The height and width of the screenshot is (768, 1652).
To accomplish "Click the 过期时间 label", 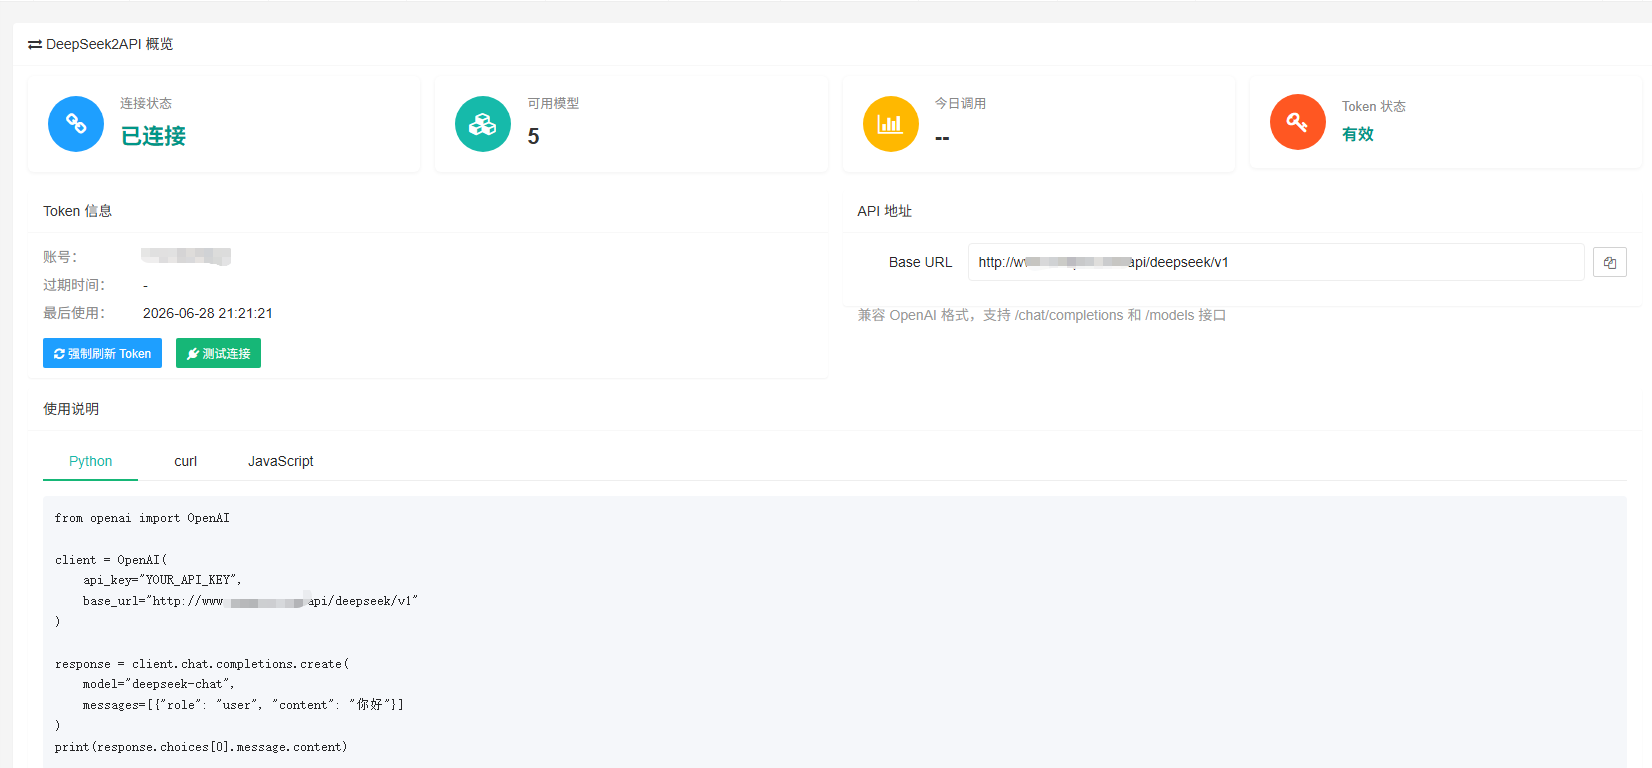I will [x=74, y=285].
